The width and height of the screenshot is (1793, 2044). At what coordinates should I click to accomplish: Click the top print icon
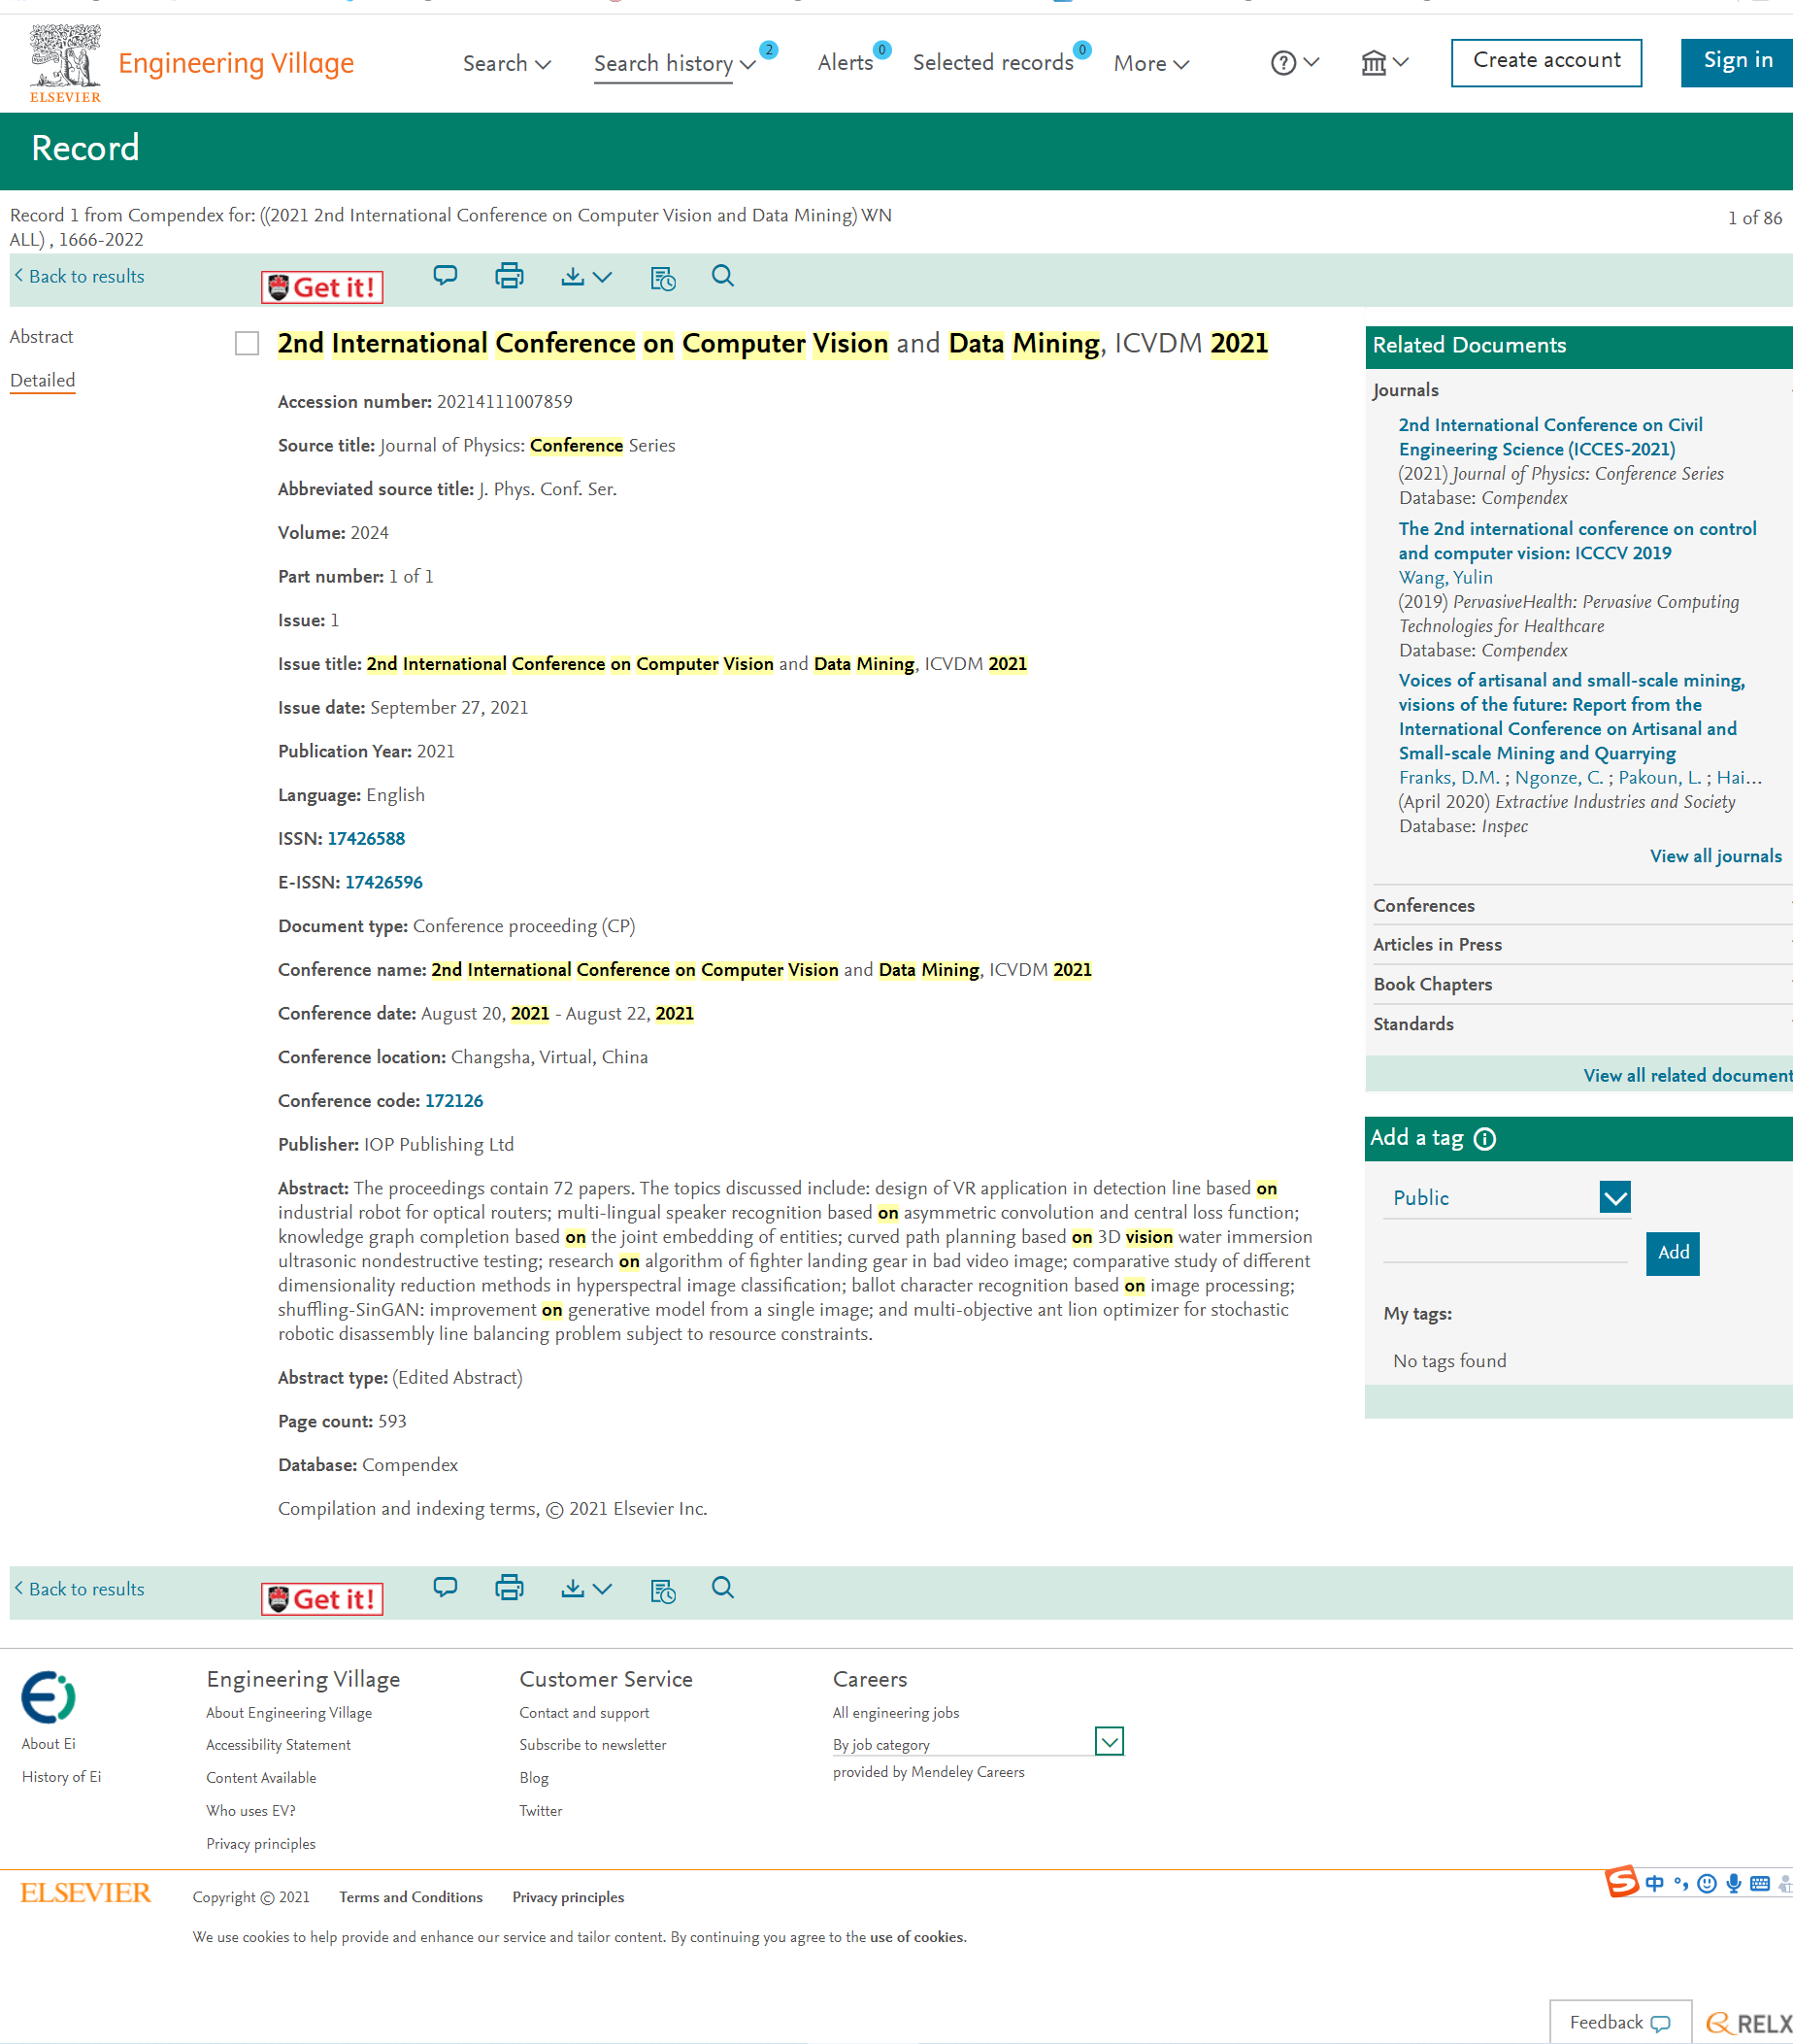point(509,276)
